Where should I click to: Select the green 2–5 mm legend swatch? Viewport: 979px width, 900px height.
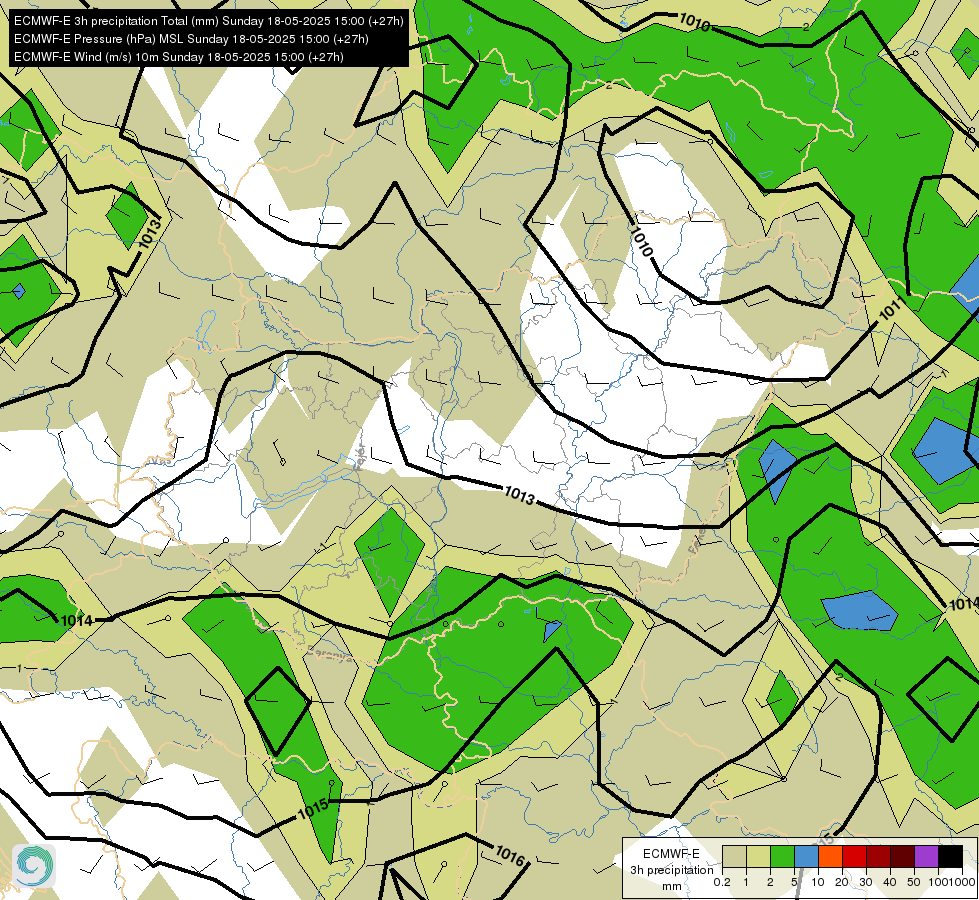782,856
